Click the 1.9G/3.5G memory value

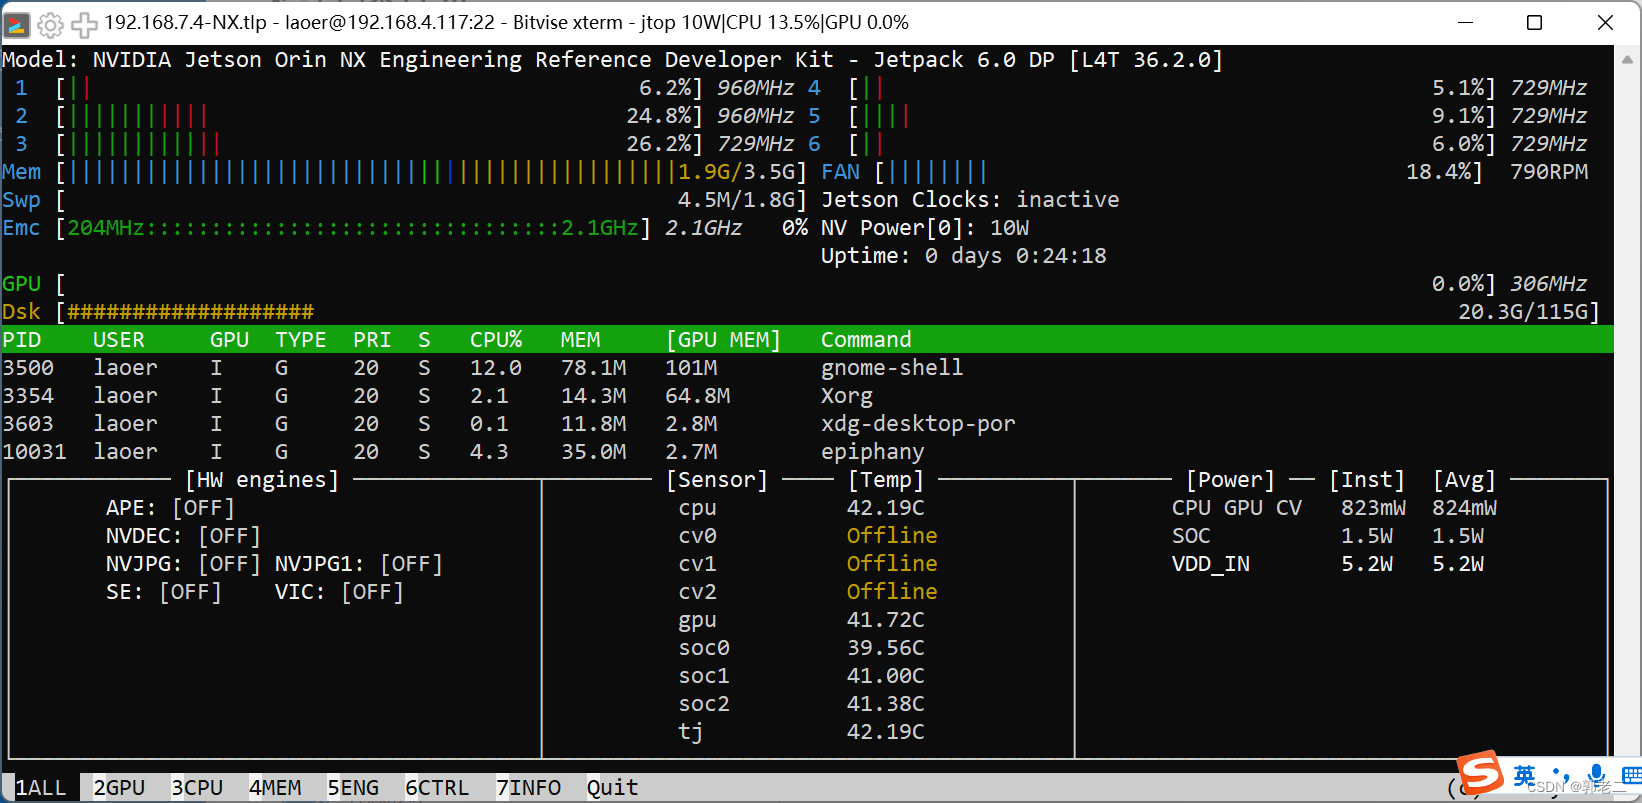737,172
